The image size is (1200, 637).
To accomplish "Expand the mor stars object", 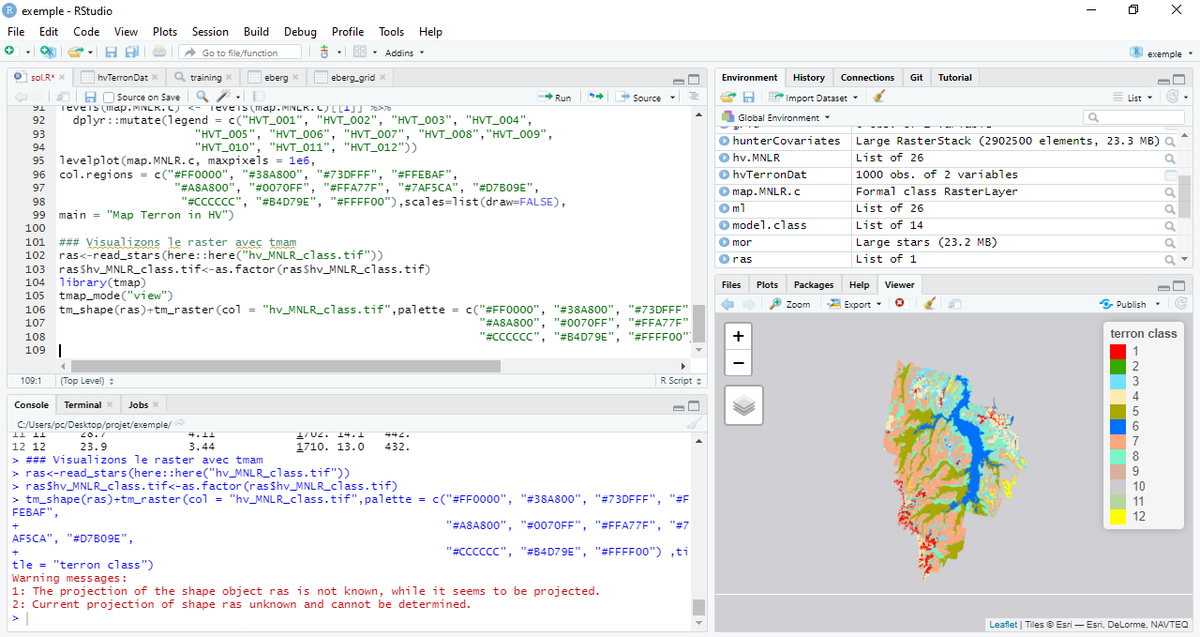I will 725,243.
